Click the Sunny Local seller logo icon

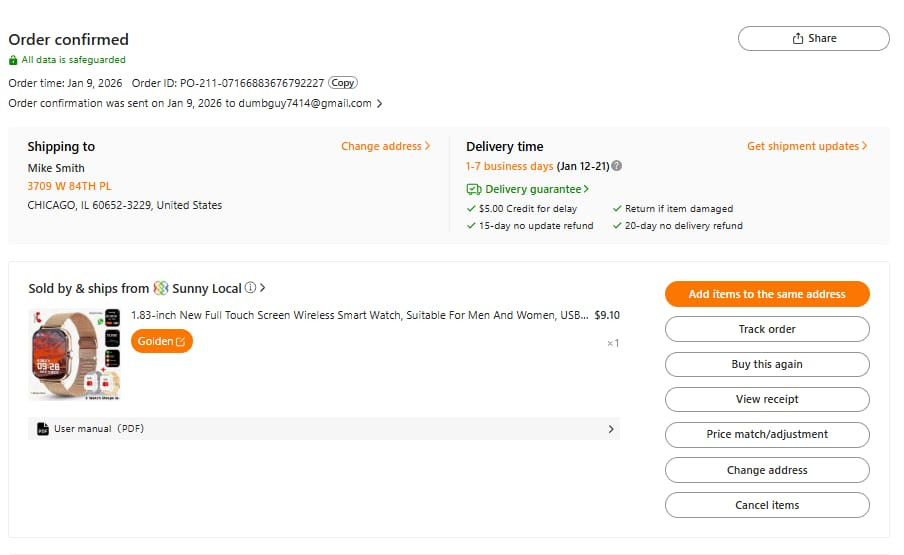pyautogui.click(x=160, y=288)
